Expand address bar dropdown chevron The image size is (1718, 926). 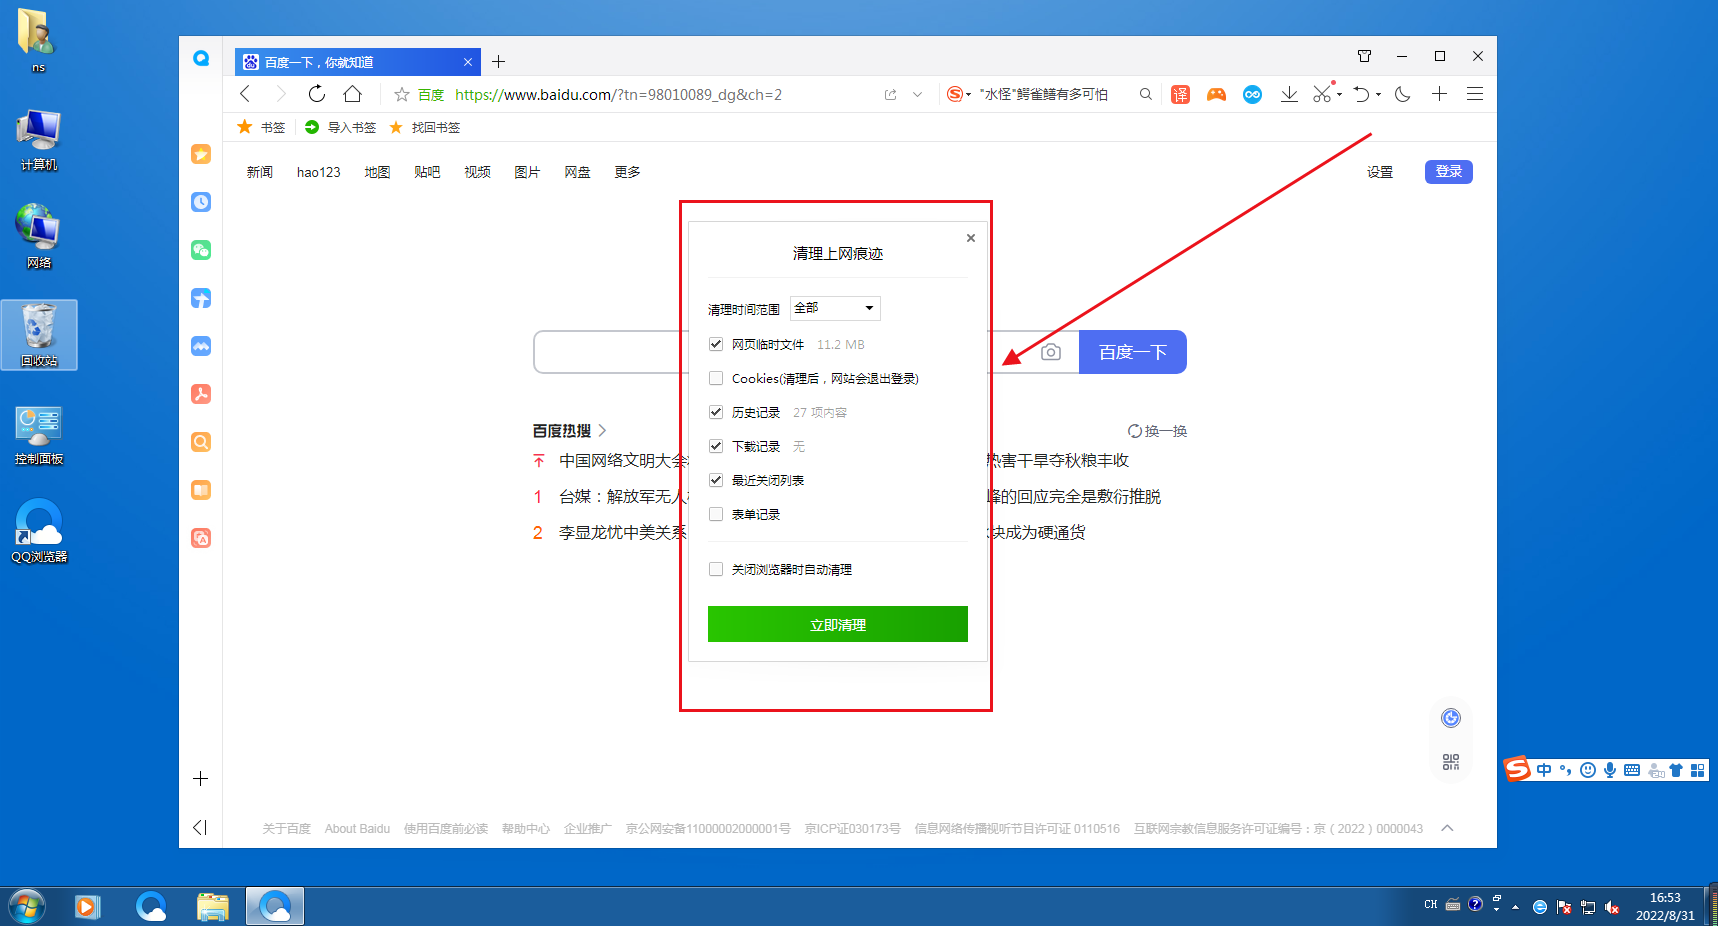click(917, 95)
